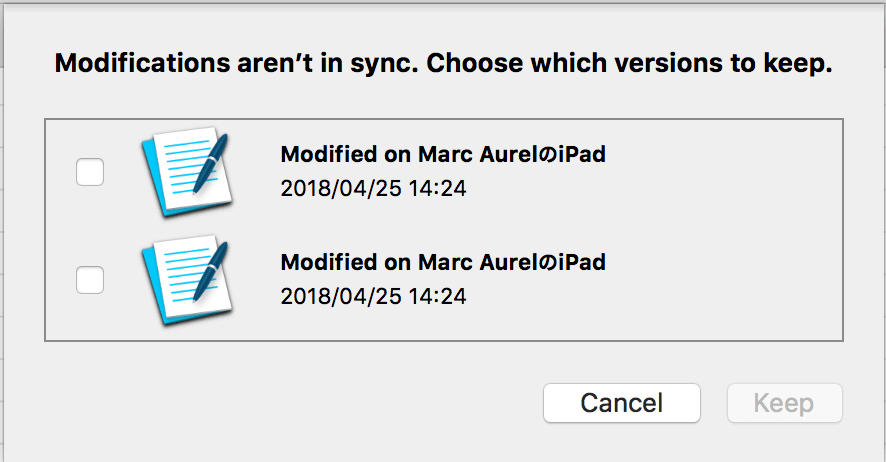The height and width of the screenshot is (462, 886).
Task: Click the second row's 2018/04/25 14:24 timestamp
Action: (373, 297)
